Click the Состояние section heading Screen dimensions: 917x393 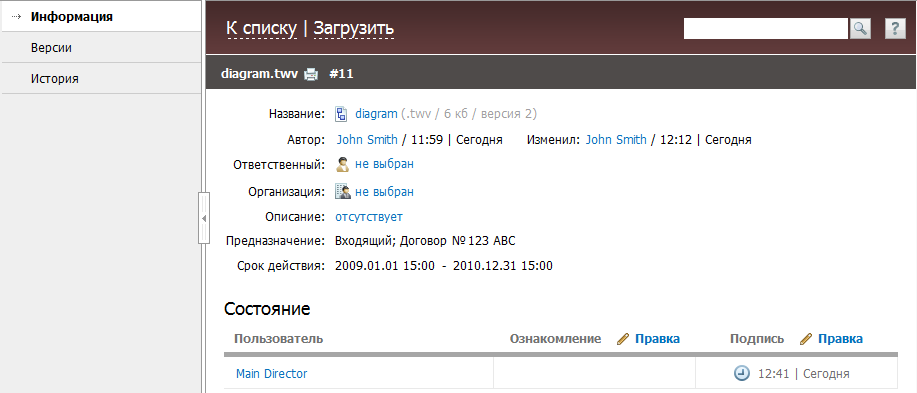click(x=267, y=309)
